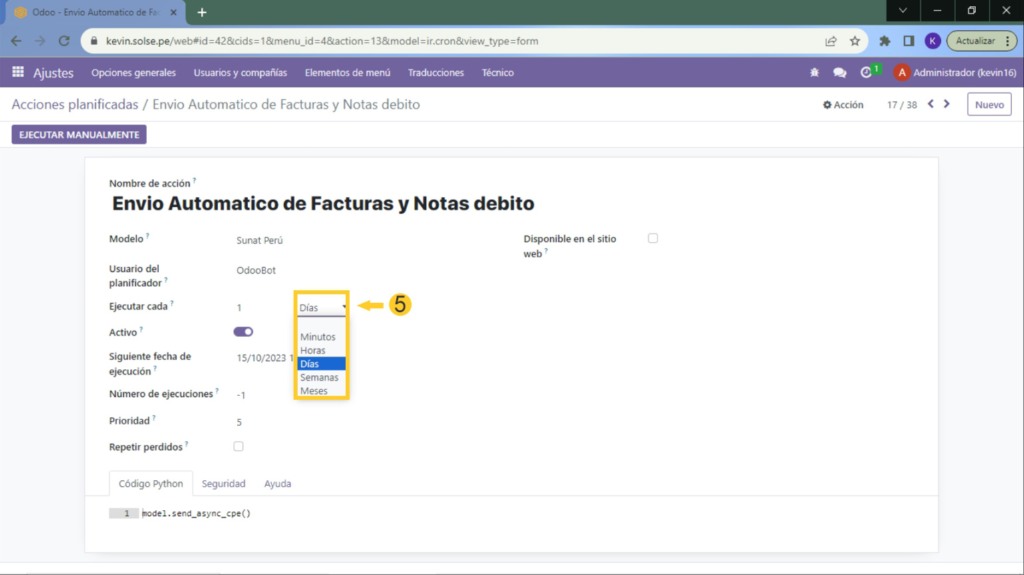Click the Nuevo button
1024x575 pixels.
click(x=988, y=104)
